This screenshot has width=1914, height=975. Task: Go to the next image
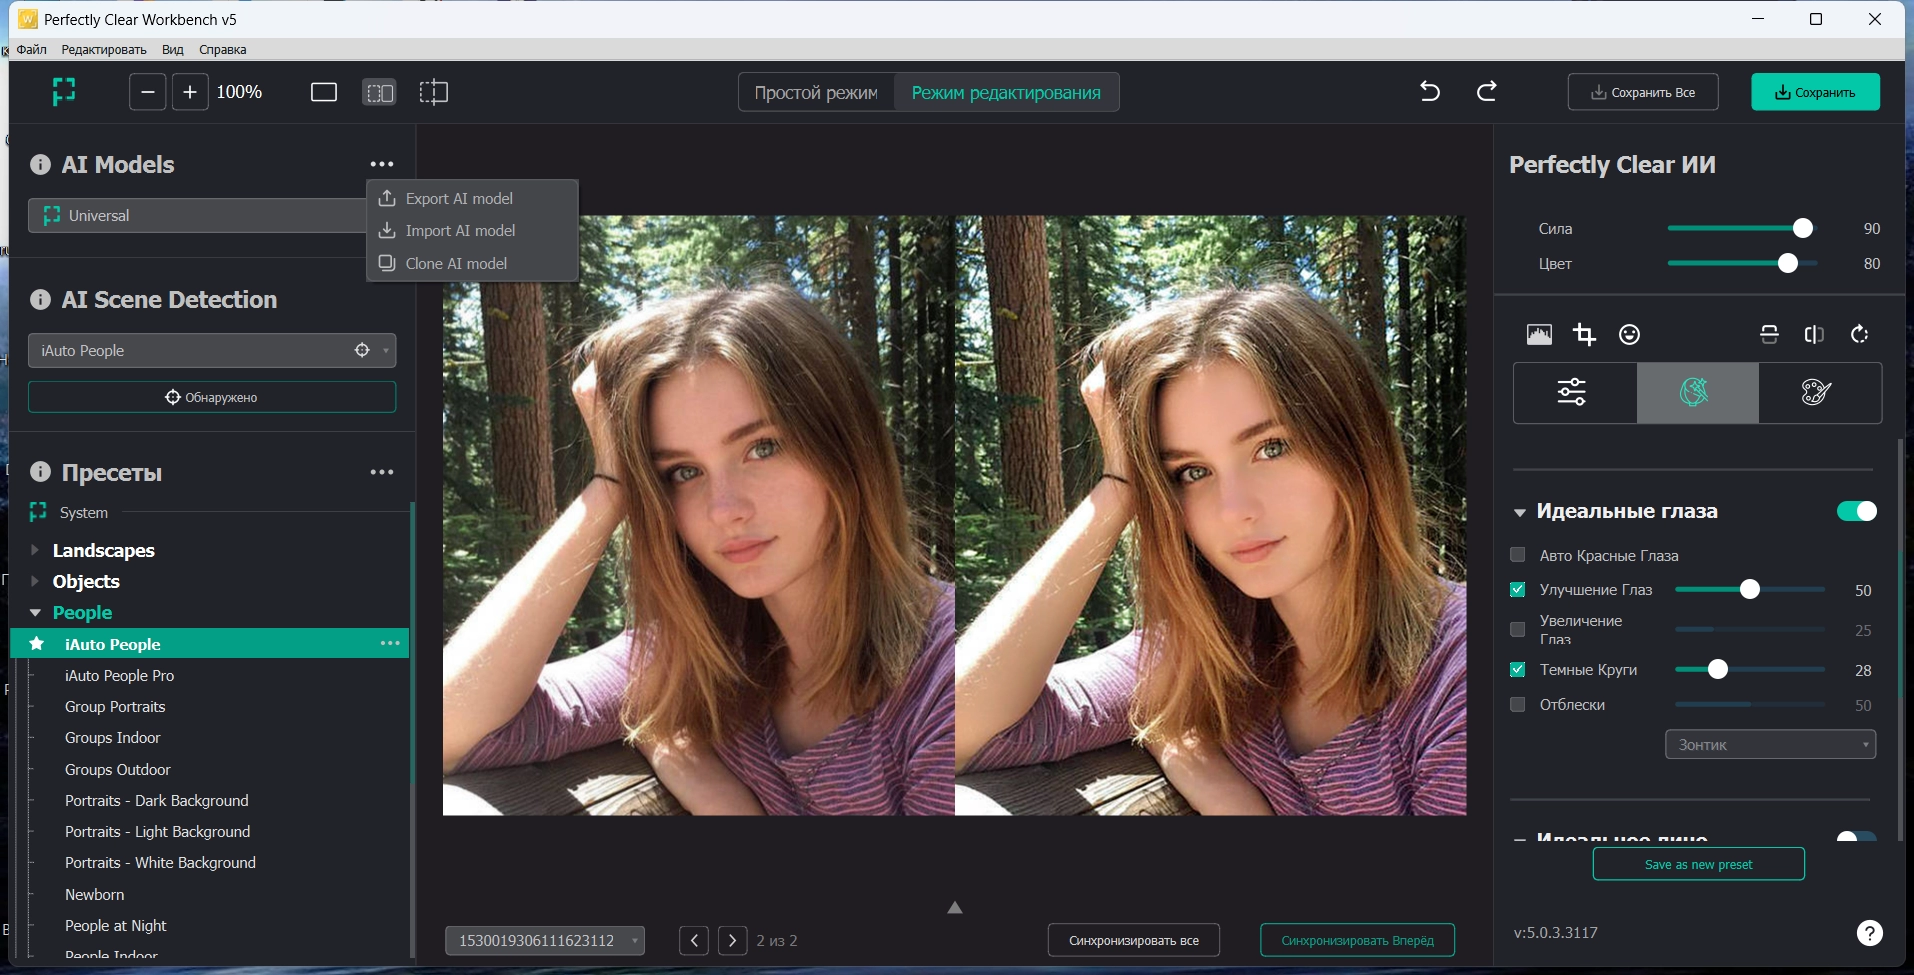tap(733, 941)
